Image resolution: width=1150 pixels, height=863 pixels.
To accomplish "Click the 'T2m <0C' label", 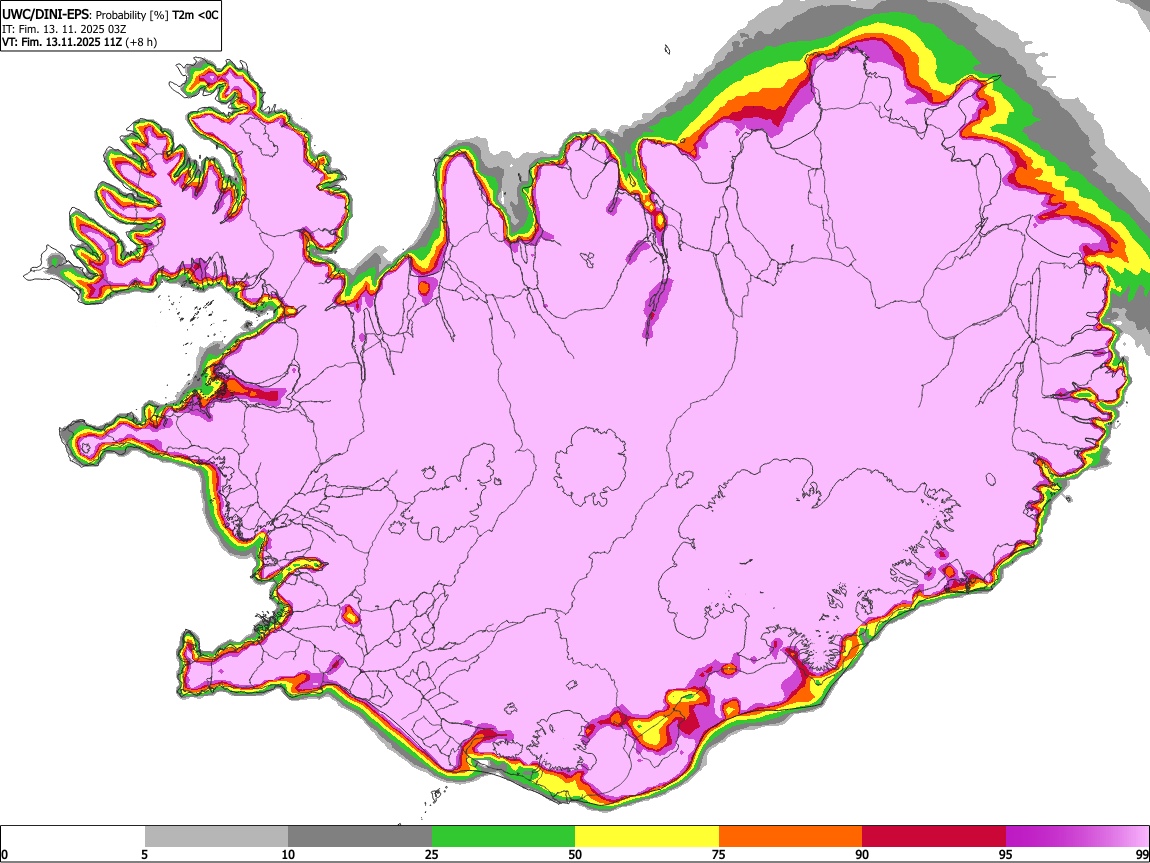I will pos(195,15).
